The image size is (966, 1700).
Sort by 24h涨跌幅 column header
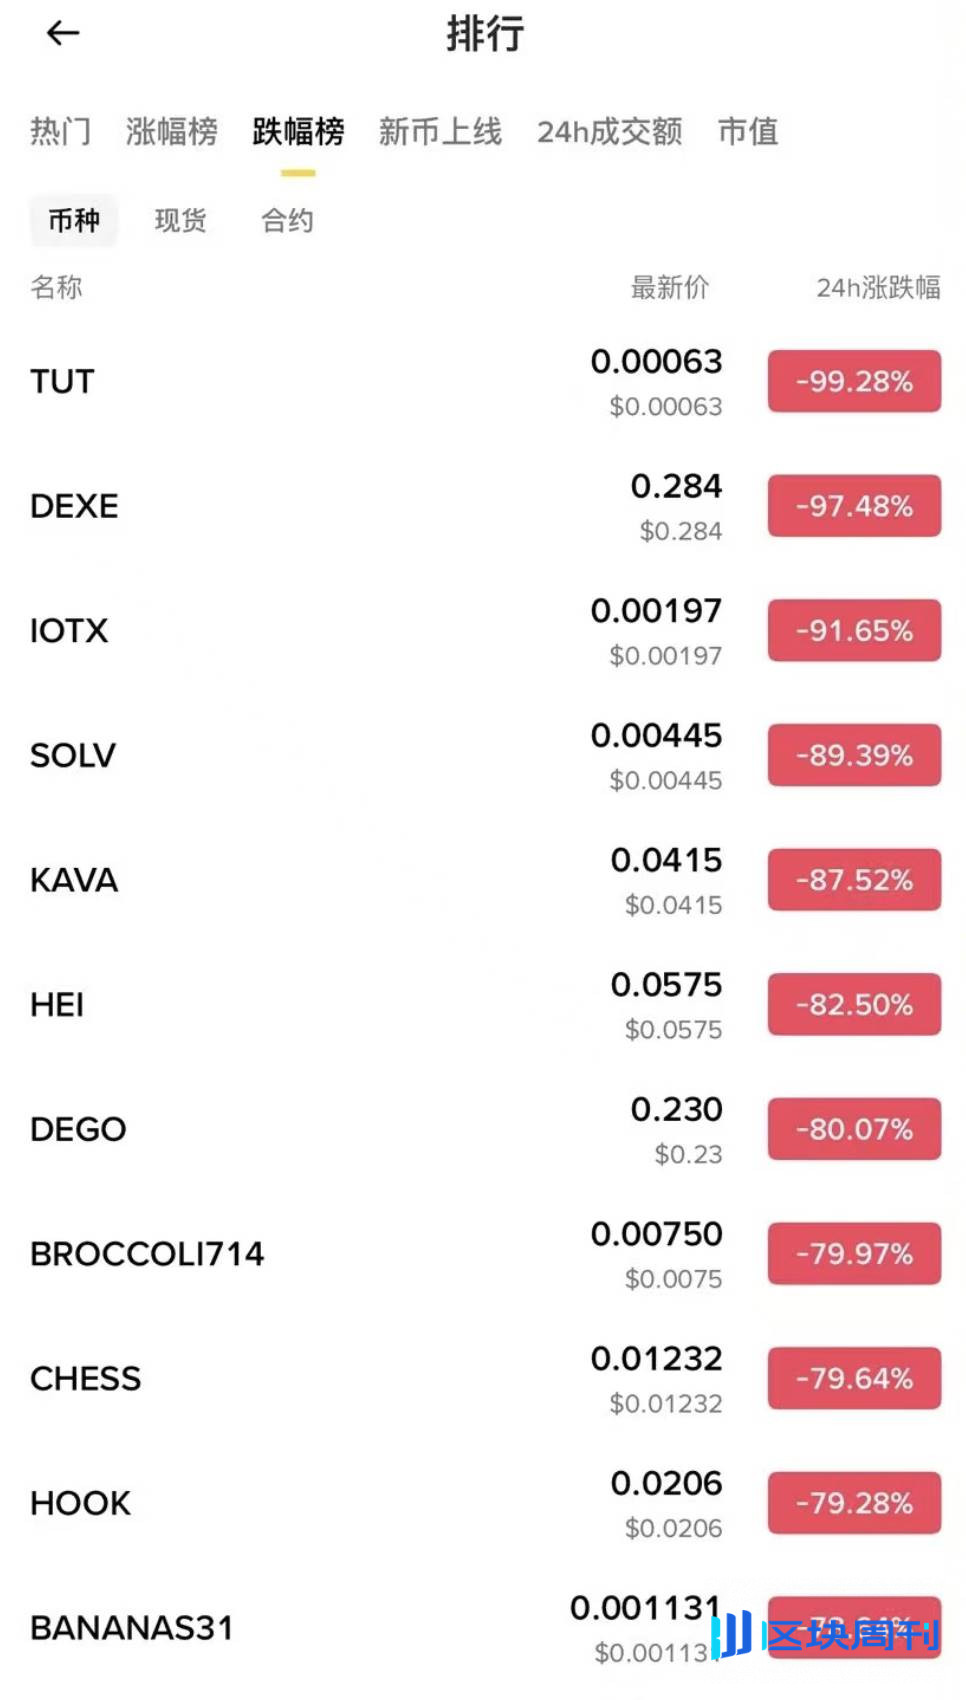pyautogui.click(x=878, y=288)
